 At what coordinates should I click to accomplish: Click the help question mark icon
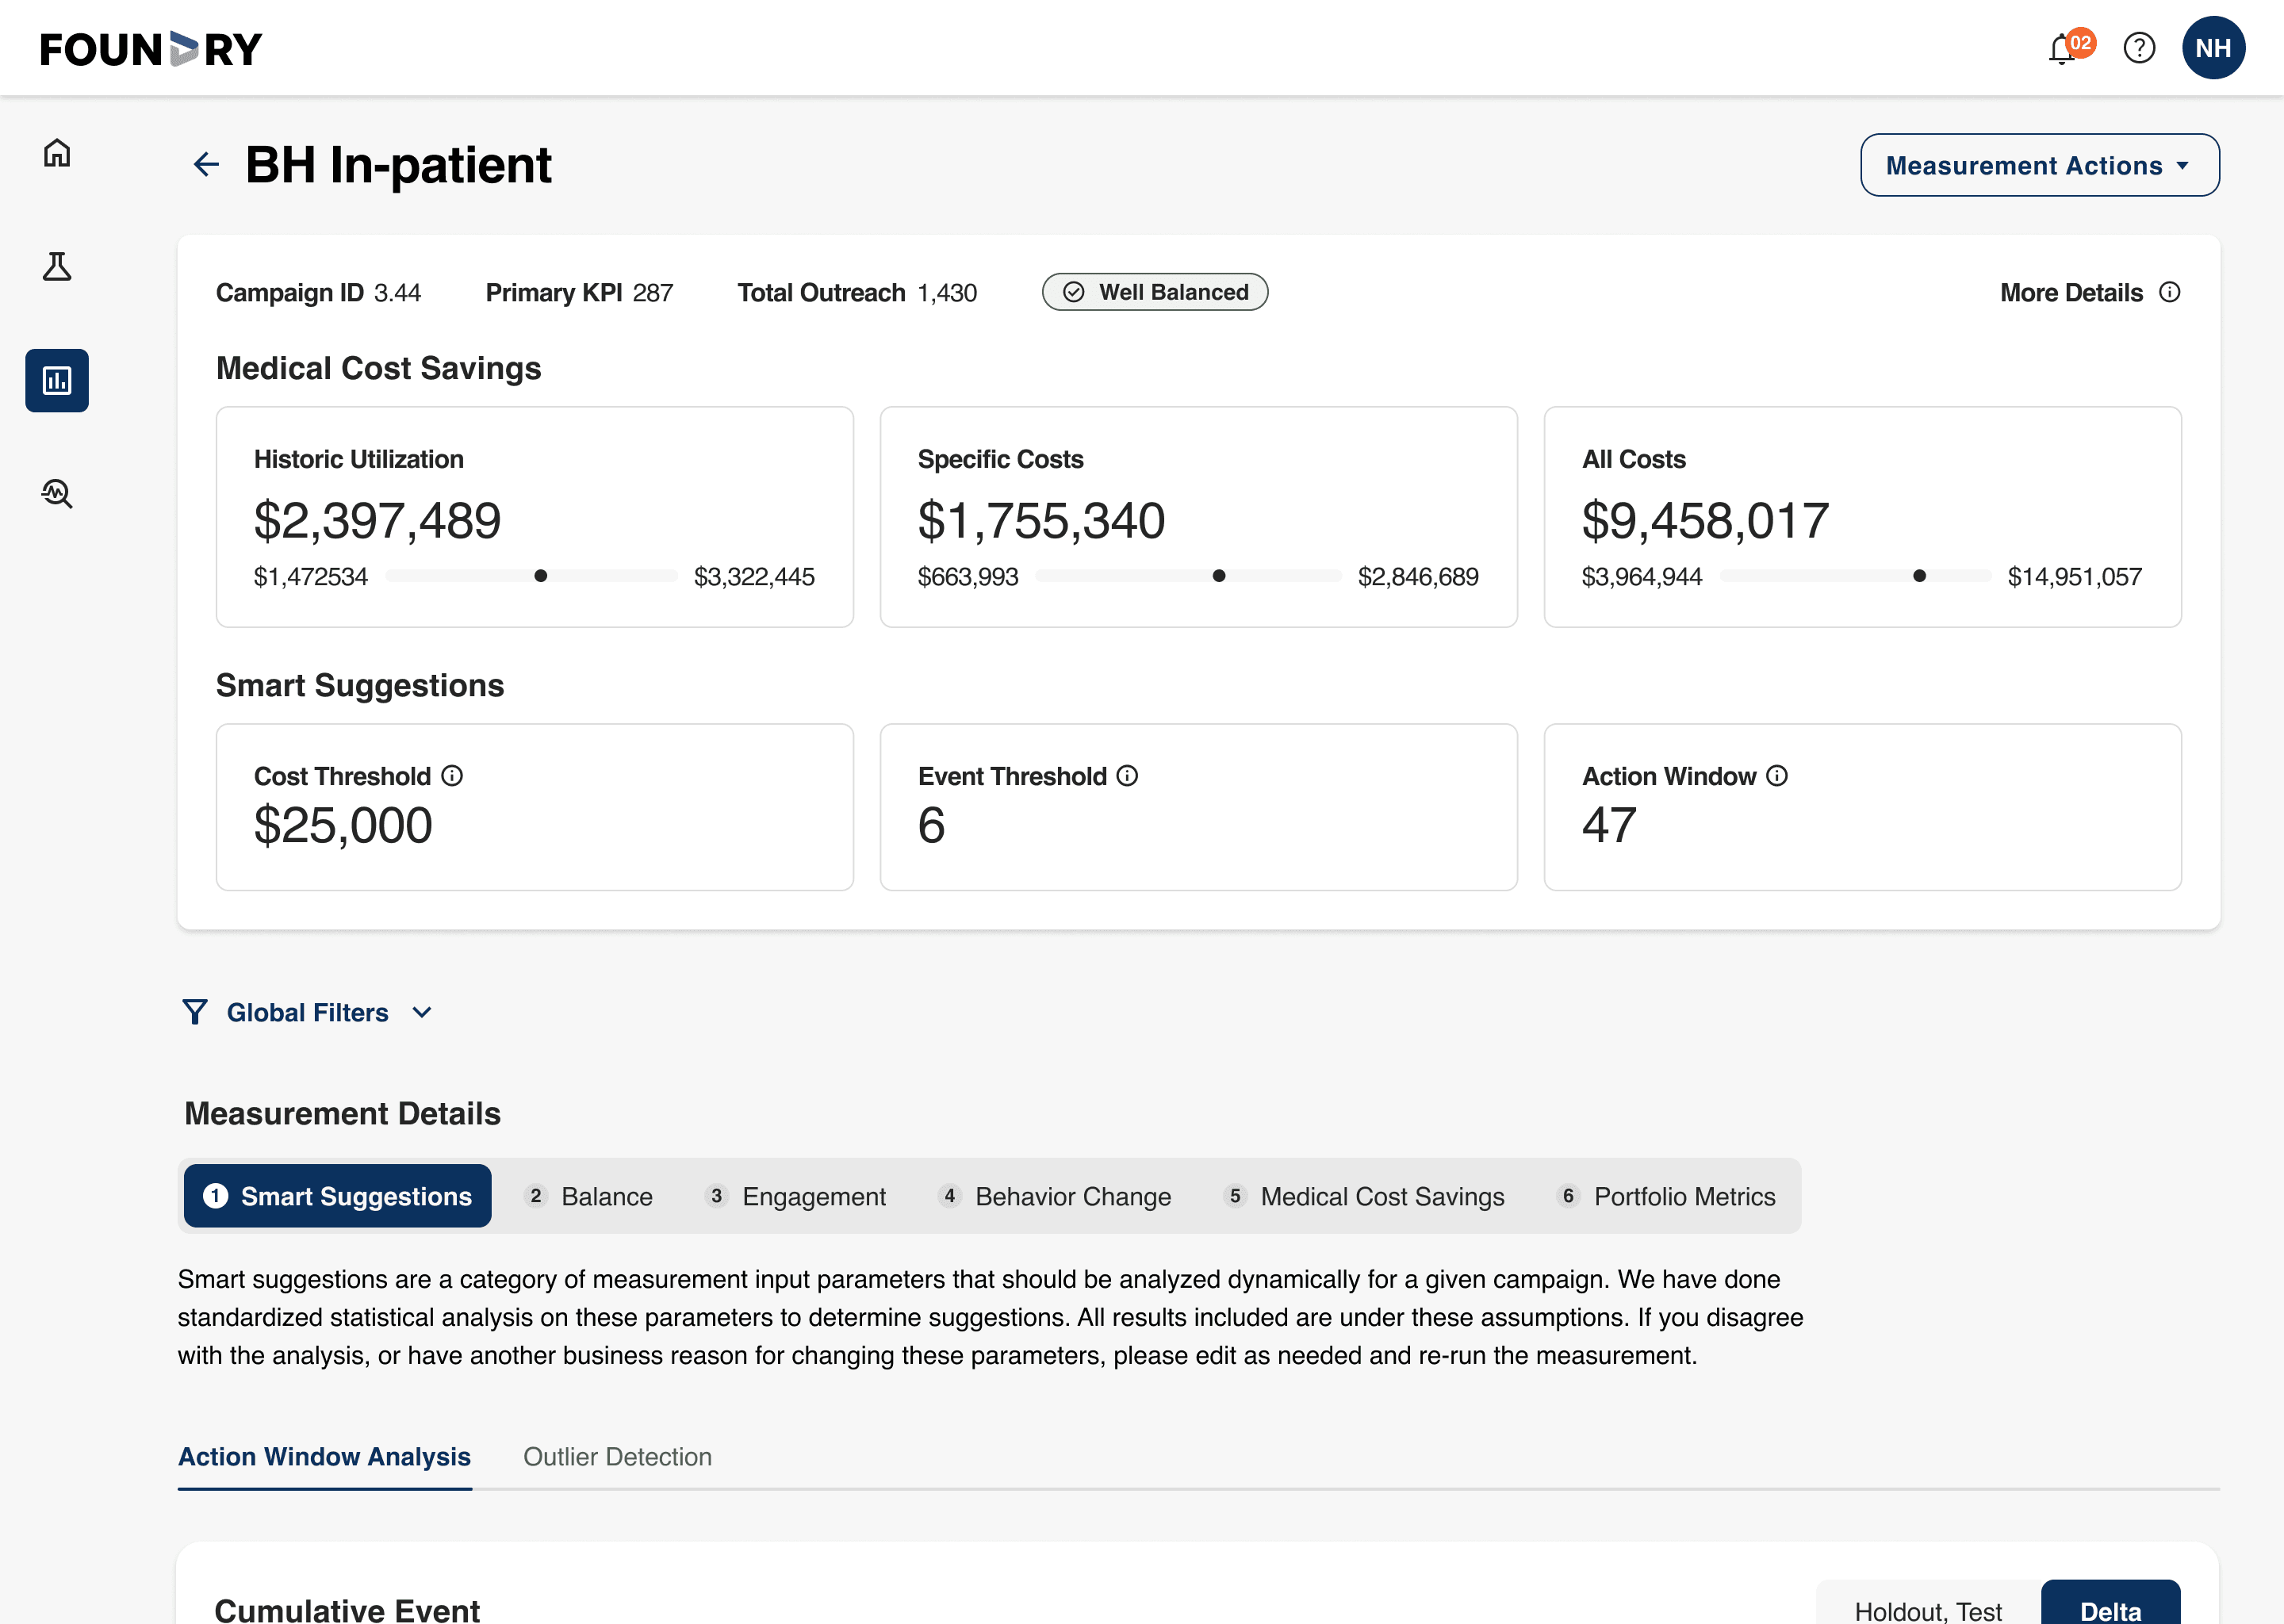[2139, 48]
